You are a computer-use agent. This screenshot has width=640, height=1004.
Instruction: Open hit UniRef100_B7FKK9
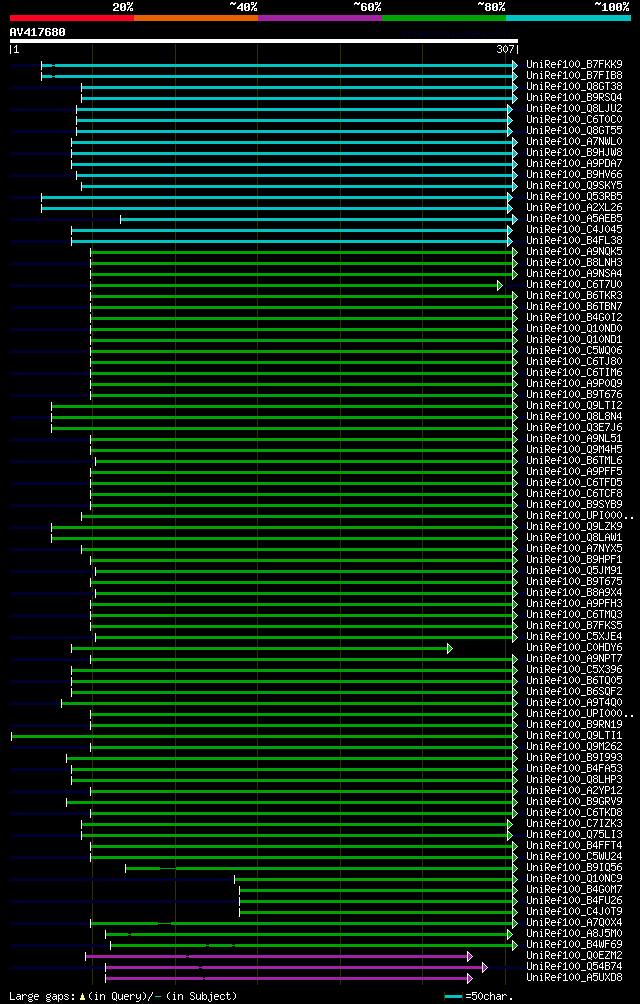pyautogui.click(x=574, y=65)
